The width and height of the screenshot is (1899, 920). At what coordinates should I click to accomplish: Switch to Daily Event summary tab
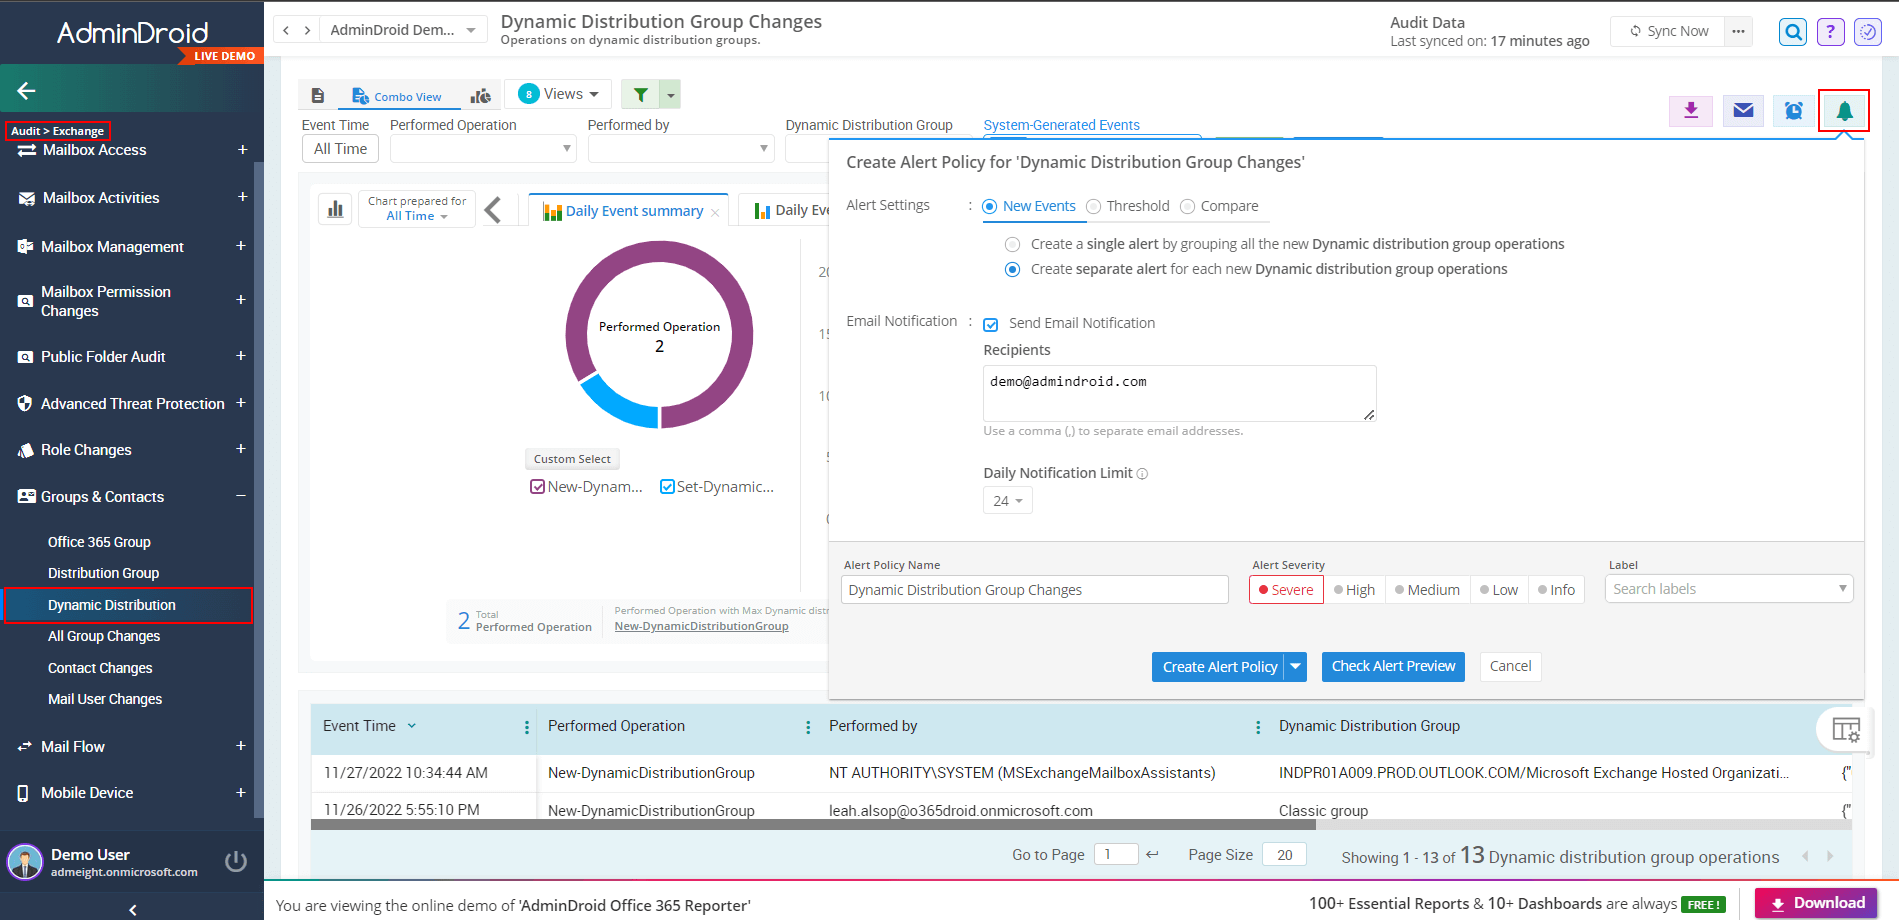(634, 211)
